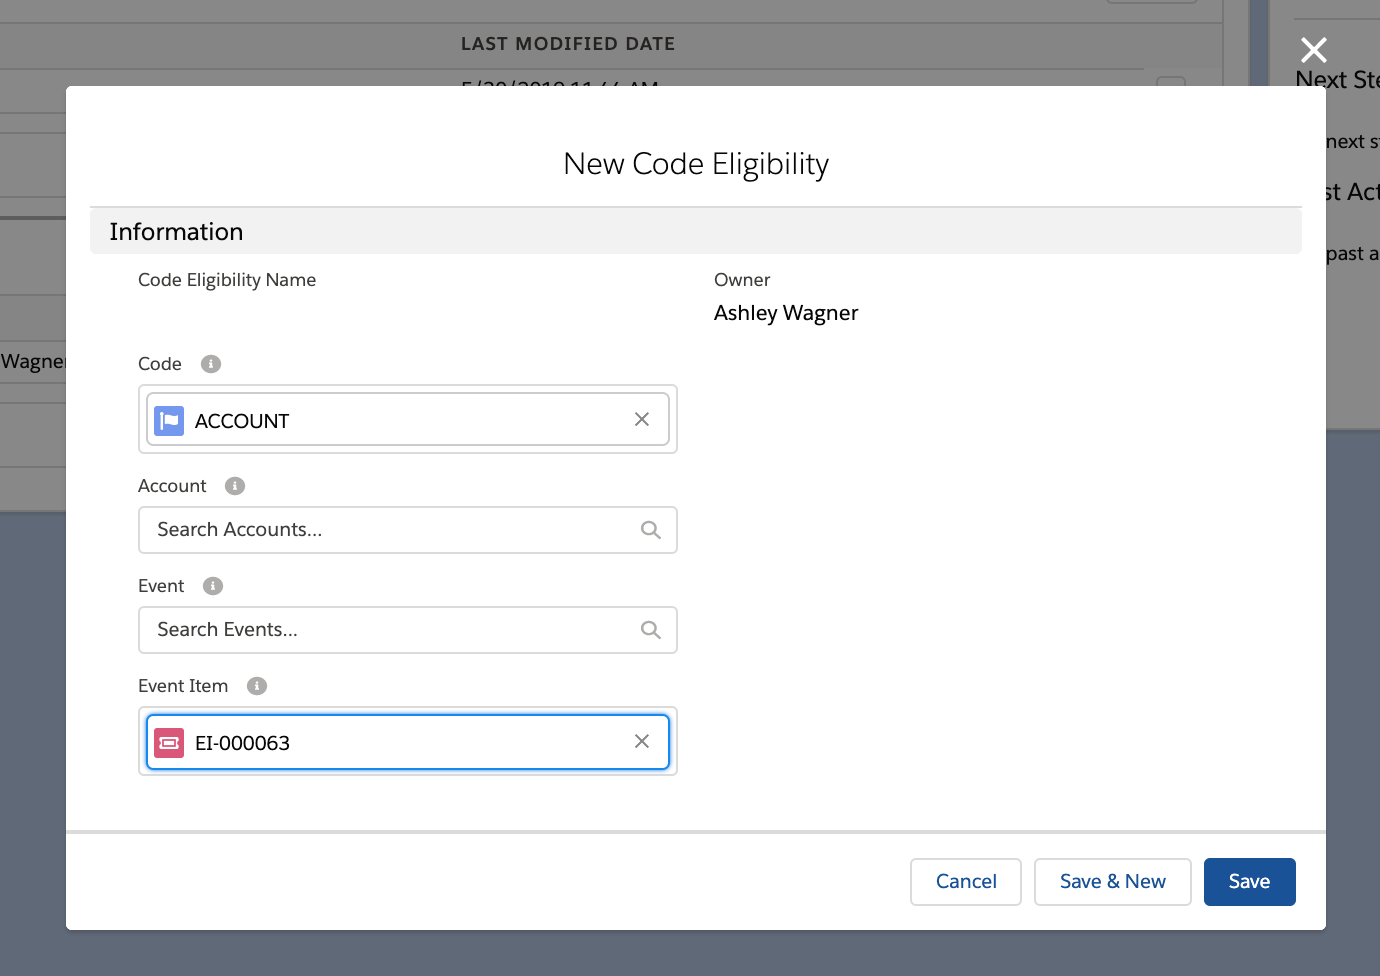1380x976 pixels.
Task: Close the New Code Eligibility dialog
Action: 1313,50
